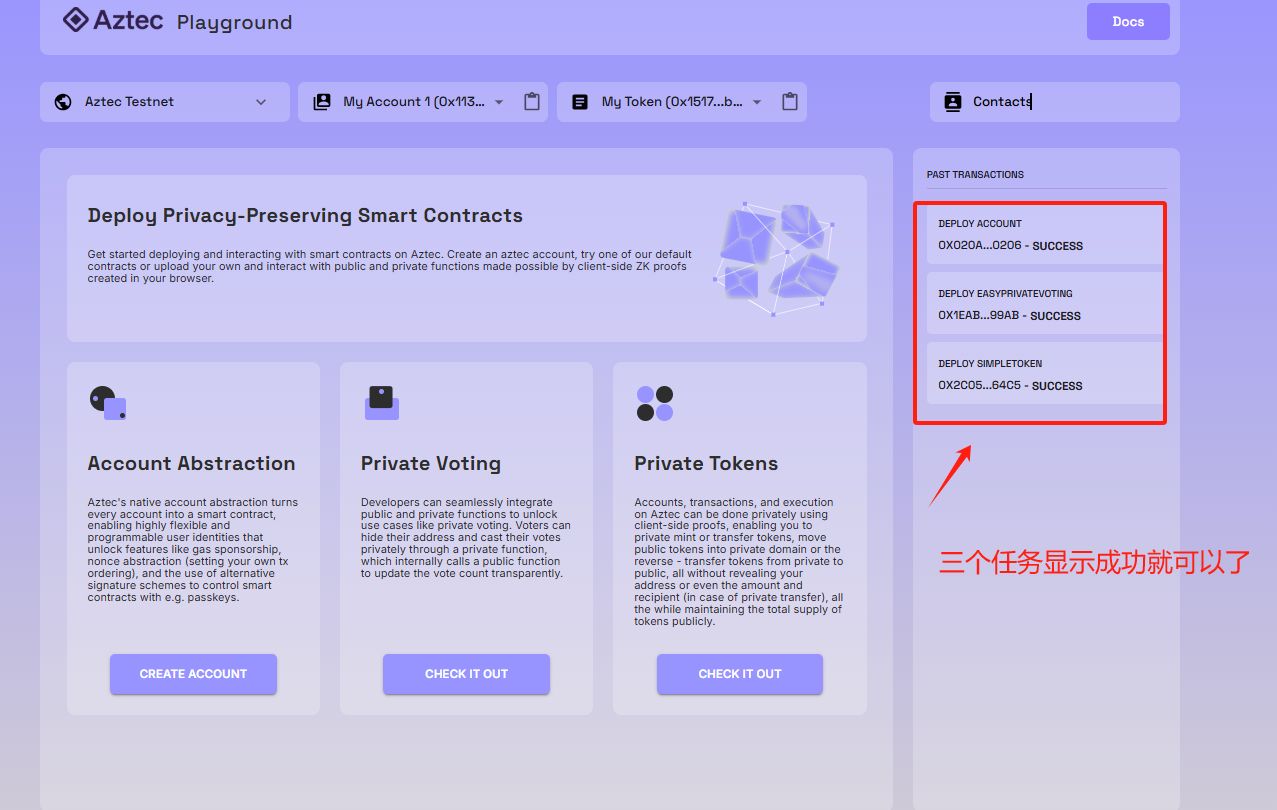Click the Account Abstraction card icon
The image size is (1277, 810).
(x=107, y=403)
